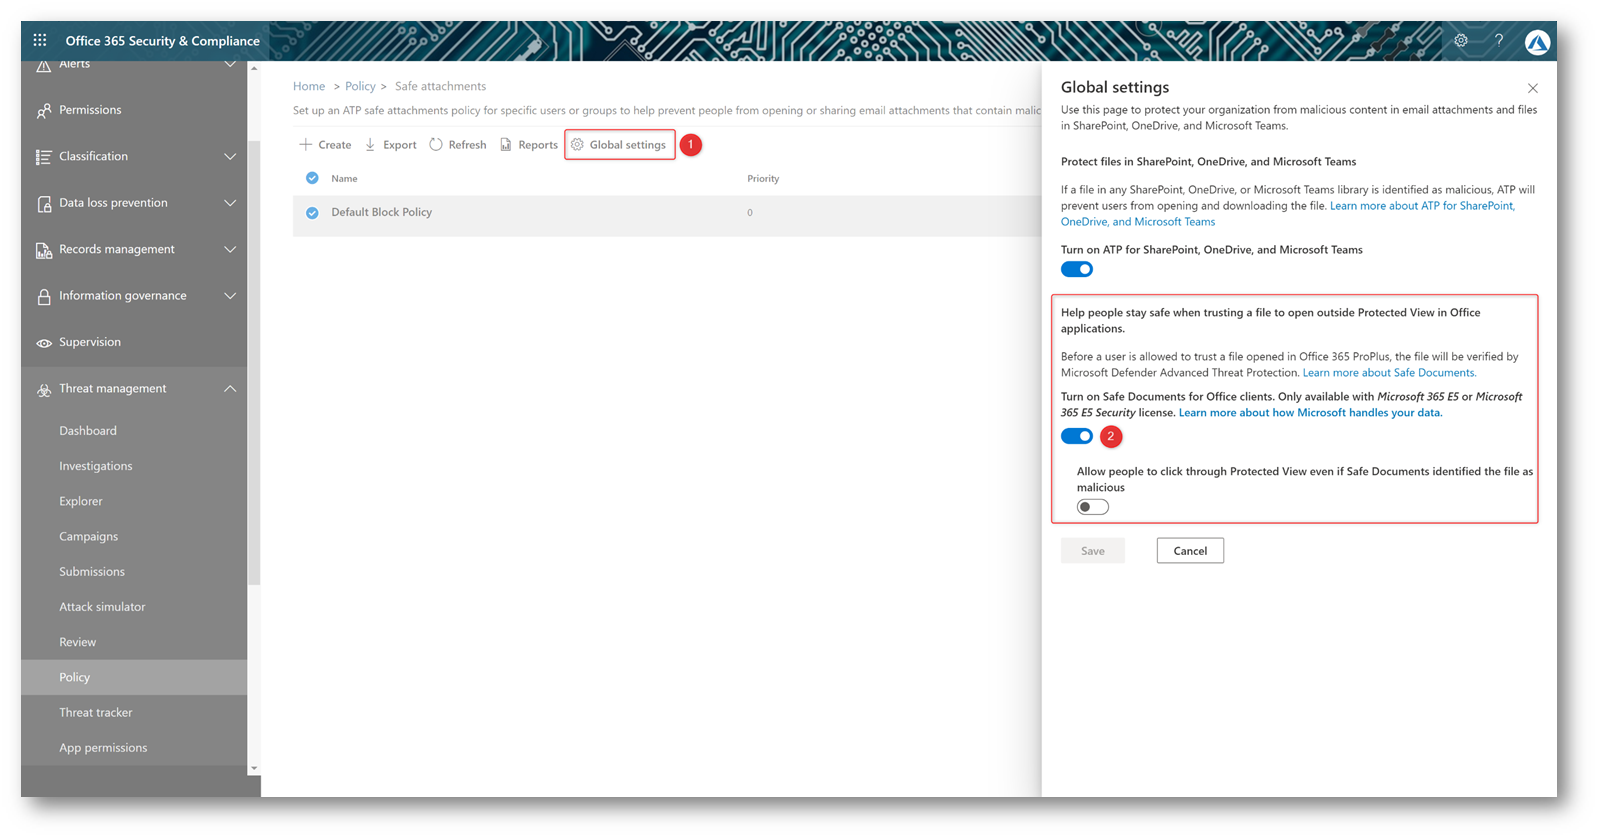The image size is (1599, 839).
Task: Go to Policy in the breadcrumb
Action: pos(360,87)
